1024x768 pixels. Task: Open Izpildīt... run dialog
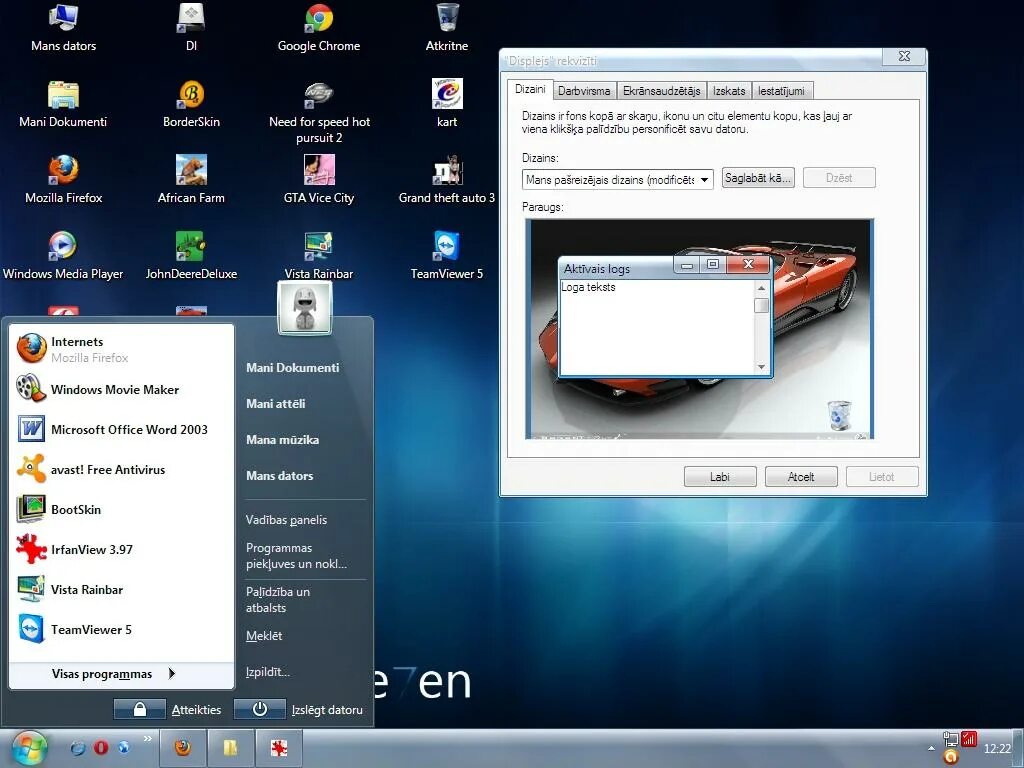268,671
